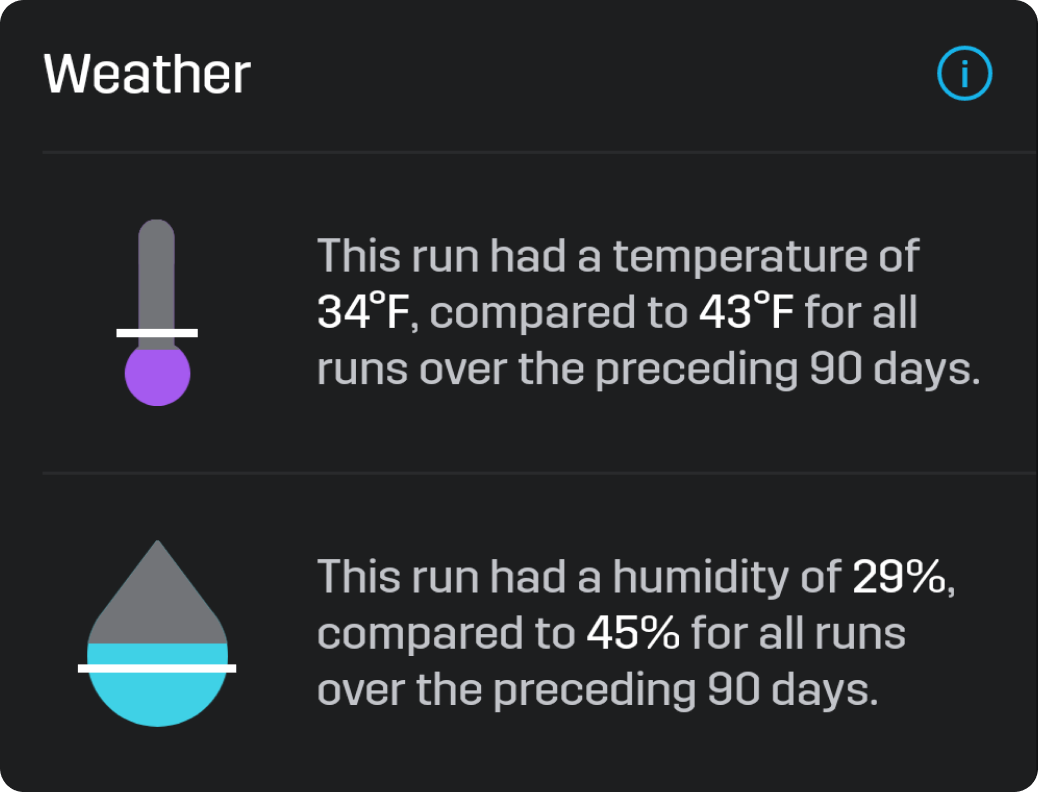The image size is (1038, 792).
Task: Select the purple thermometer bulb
Action: tap(157, 374)
